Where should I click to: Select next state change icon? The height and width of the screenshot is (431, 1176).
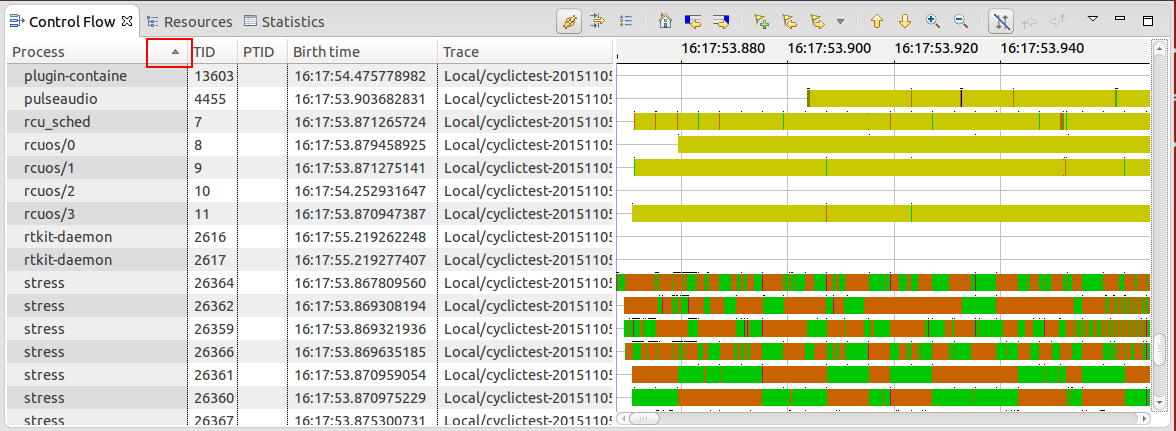721,21
